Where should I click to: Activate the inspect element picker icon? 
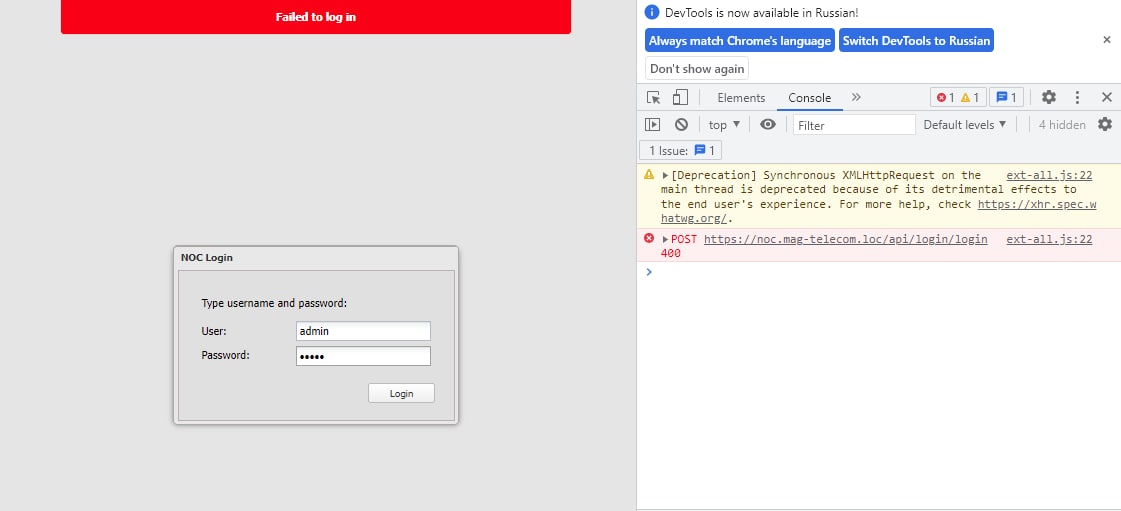click(x=653, y=97)
